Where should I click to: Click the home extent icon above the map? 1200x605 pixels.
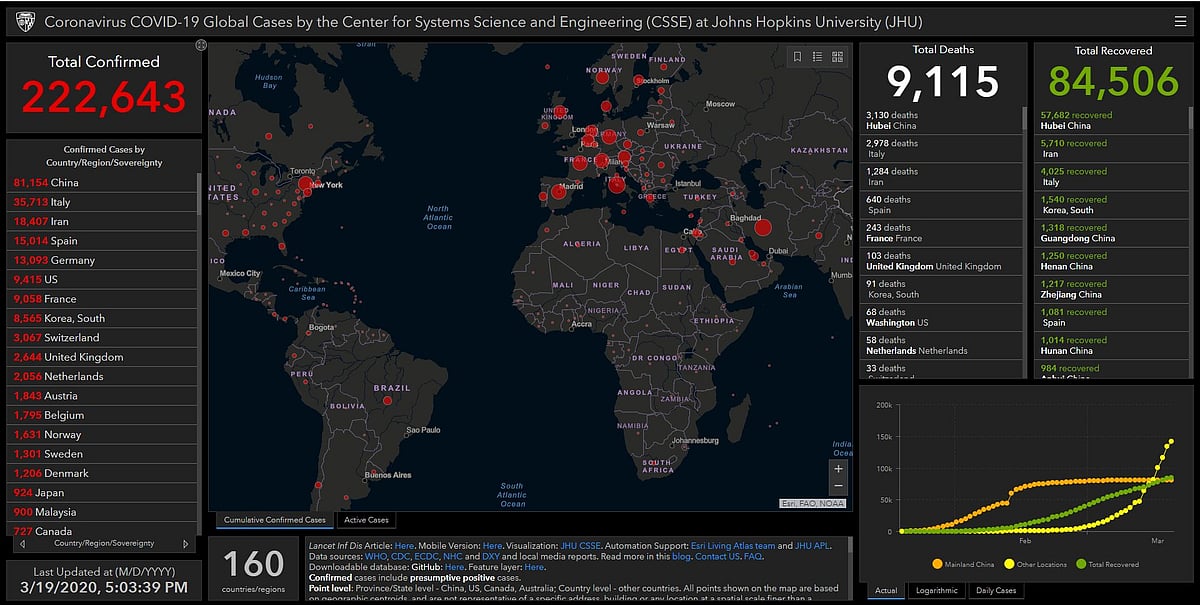[202, 44]
